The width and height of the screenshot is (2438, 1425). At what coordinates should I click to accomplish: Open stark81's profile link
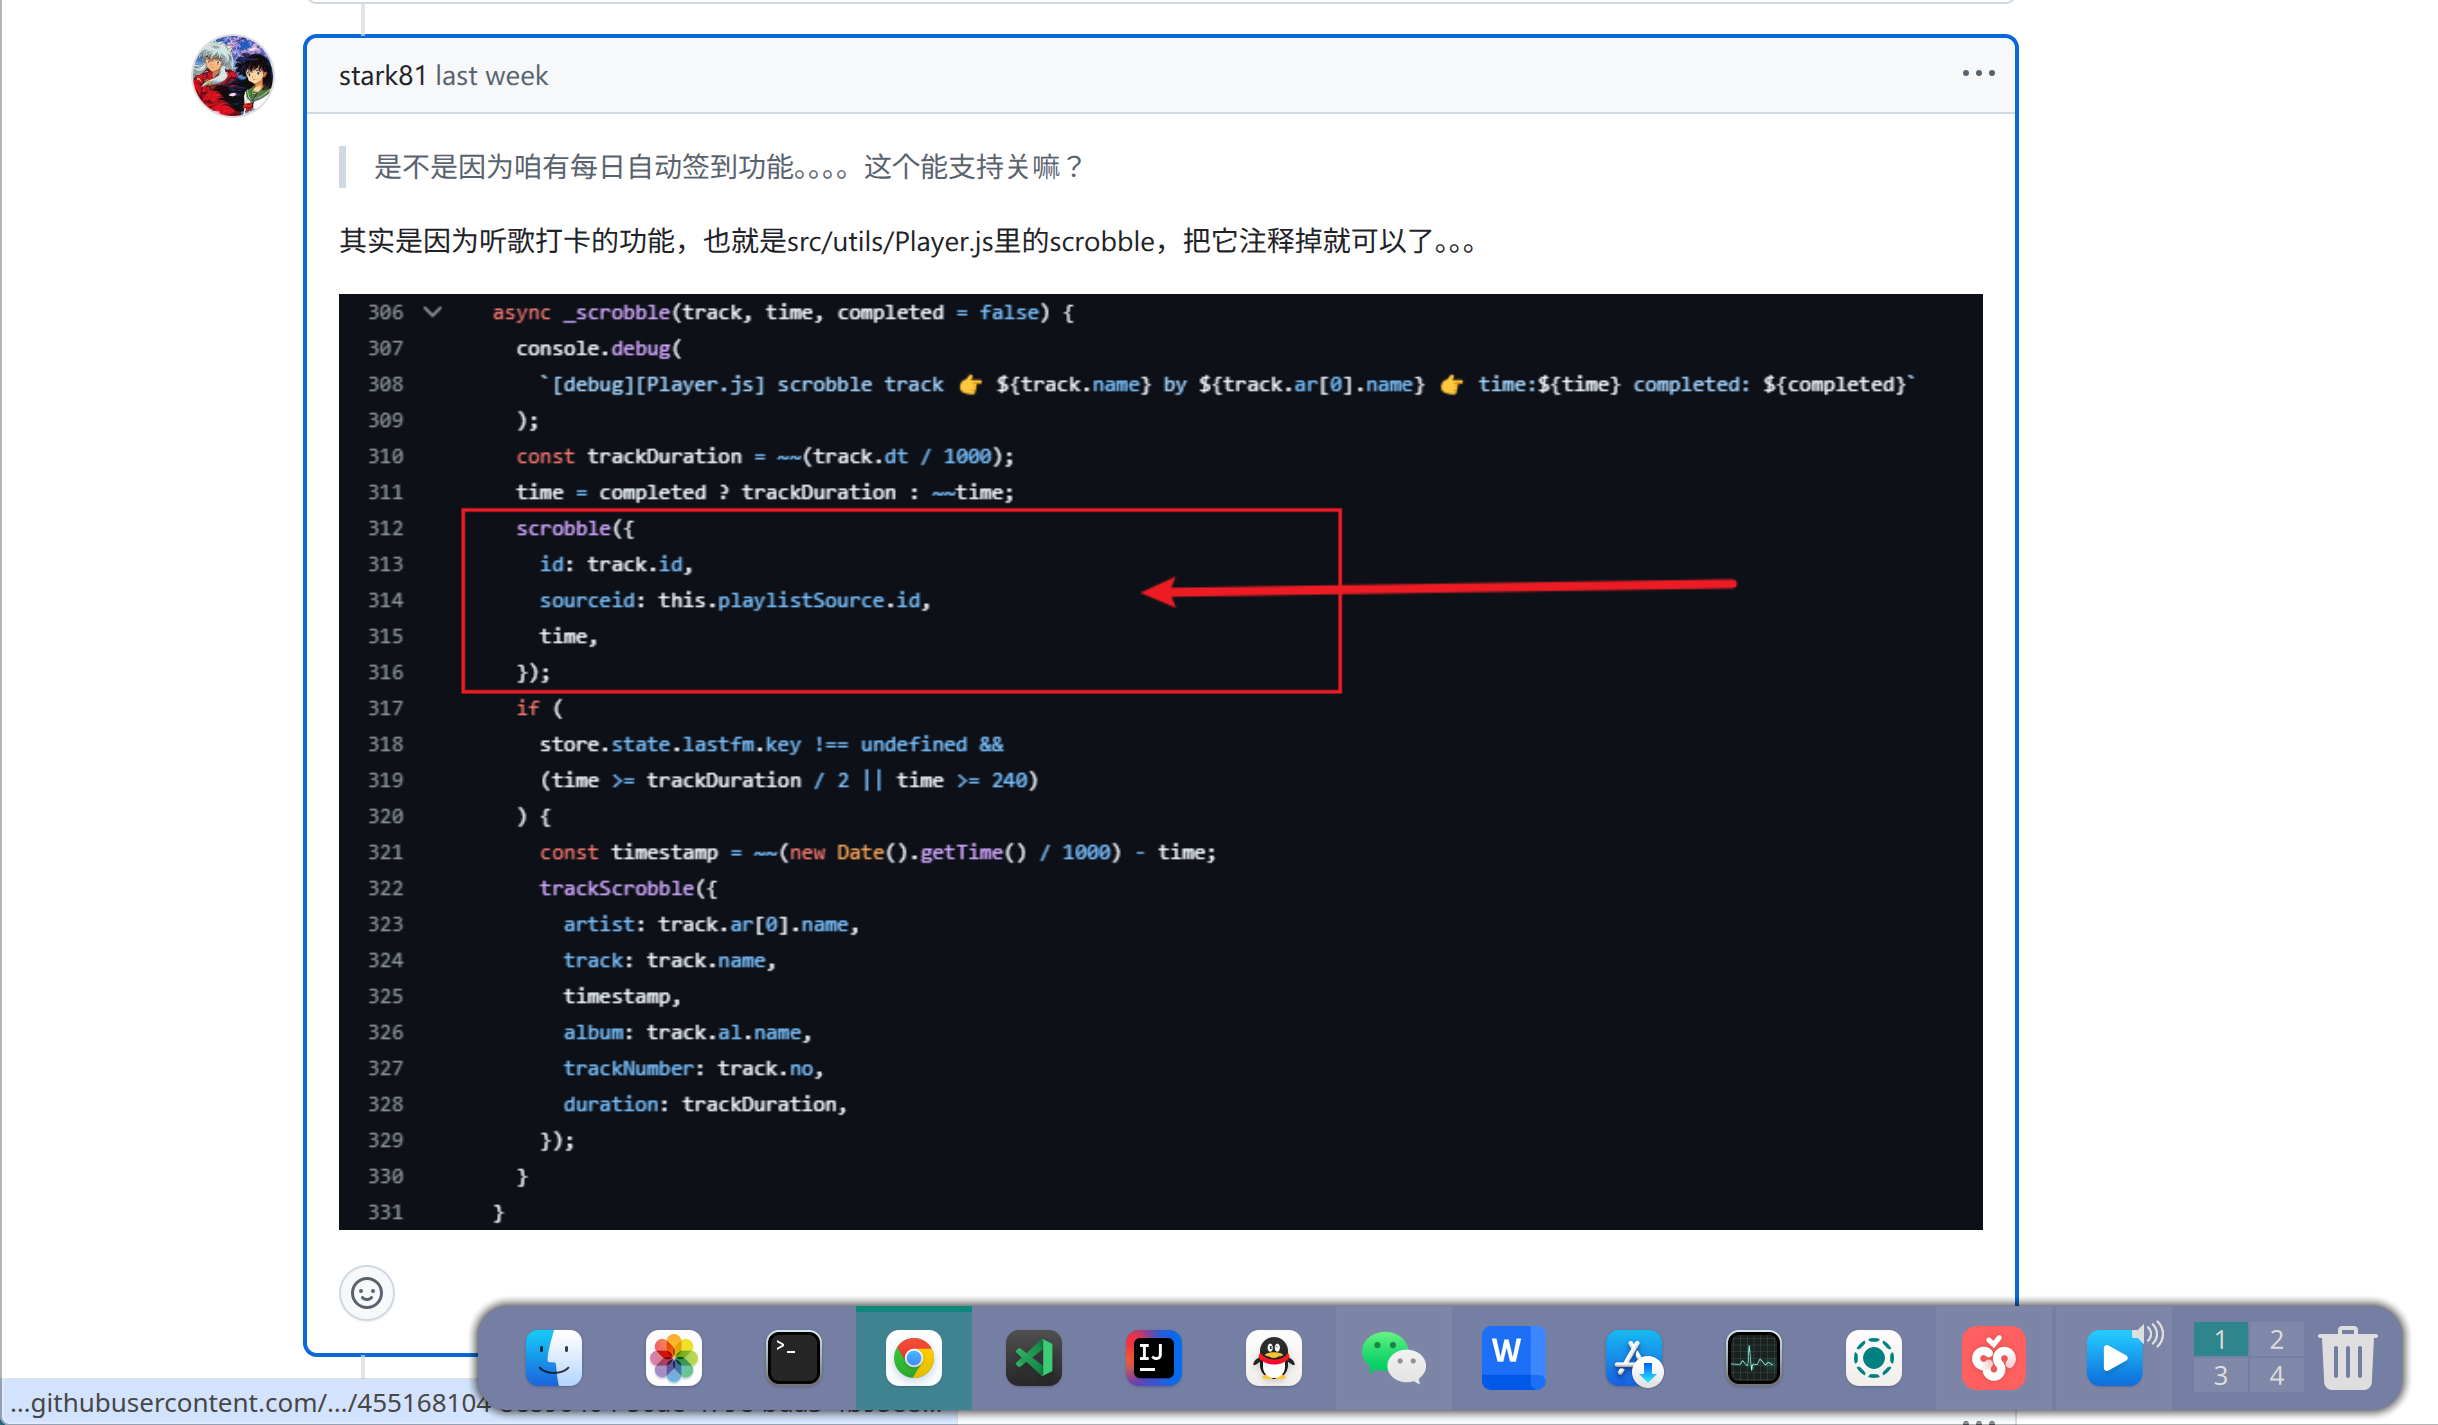tap(382, 75)
